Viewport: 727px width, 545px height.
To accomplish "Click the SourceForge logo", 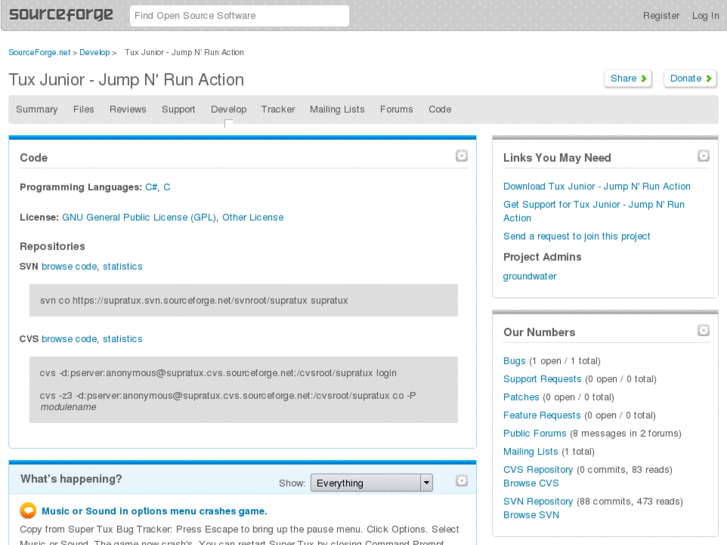I will pos(61,14).
